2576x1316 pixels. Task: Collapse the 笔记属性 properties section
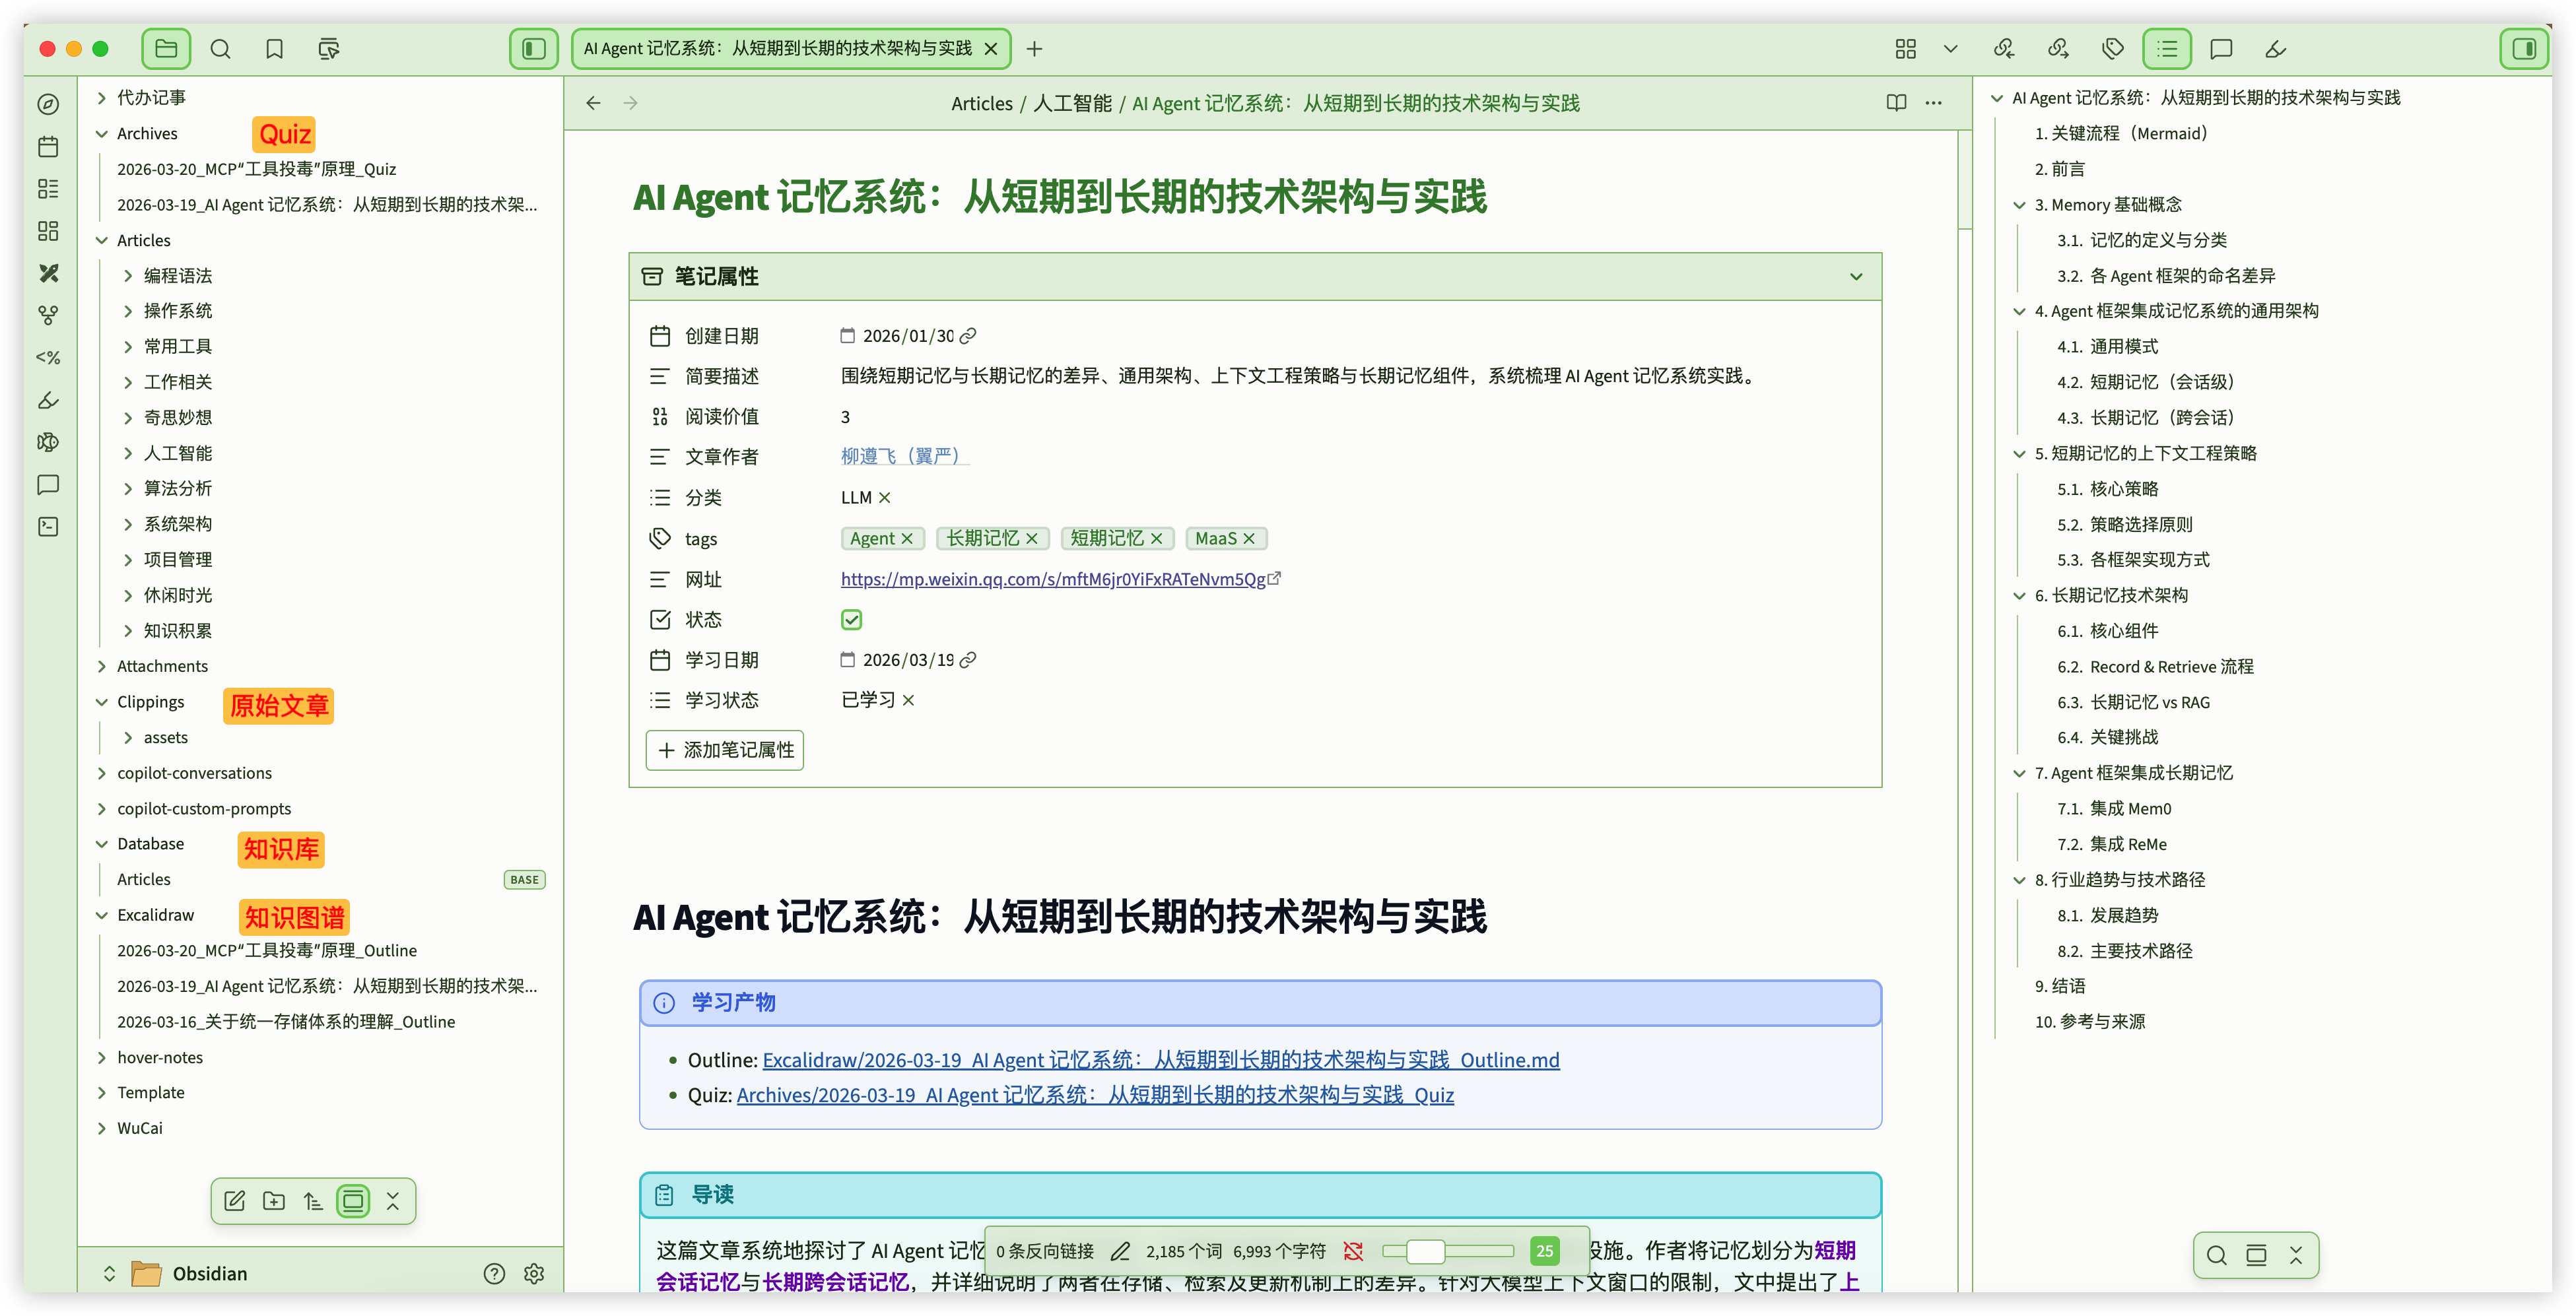click(x=1856, y=277)
